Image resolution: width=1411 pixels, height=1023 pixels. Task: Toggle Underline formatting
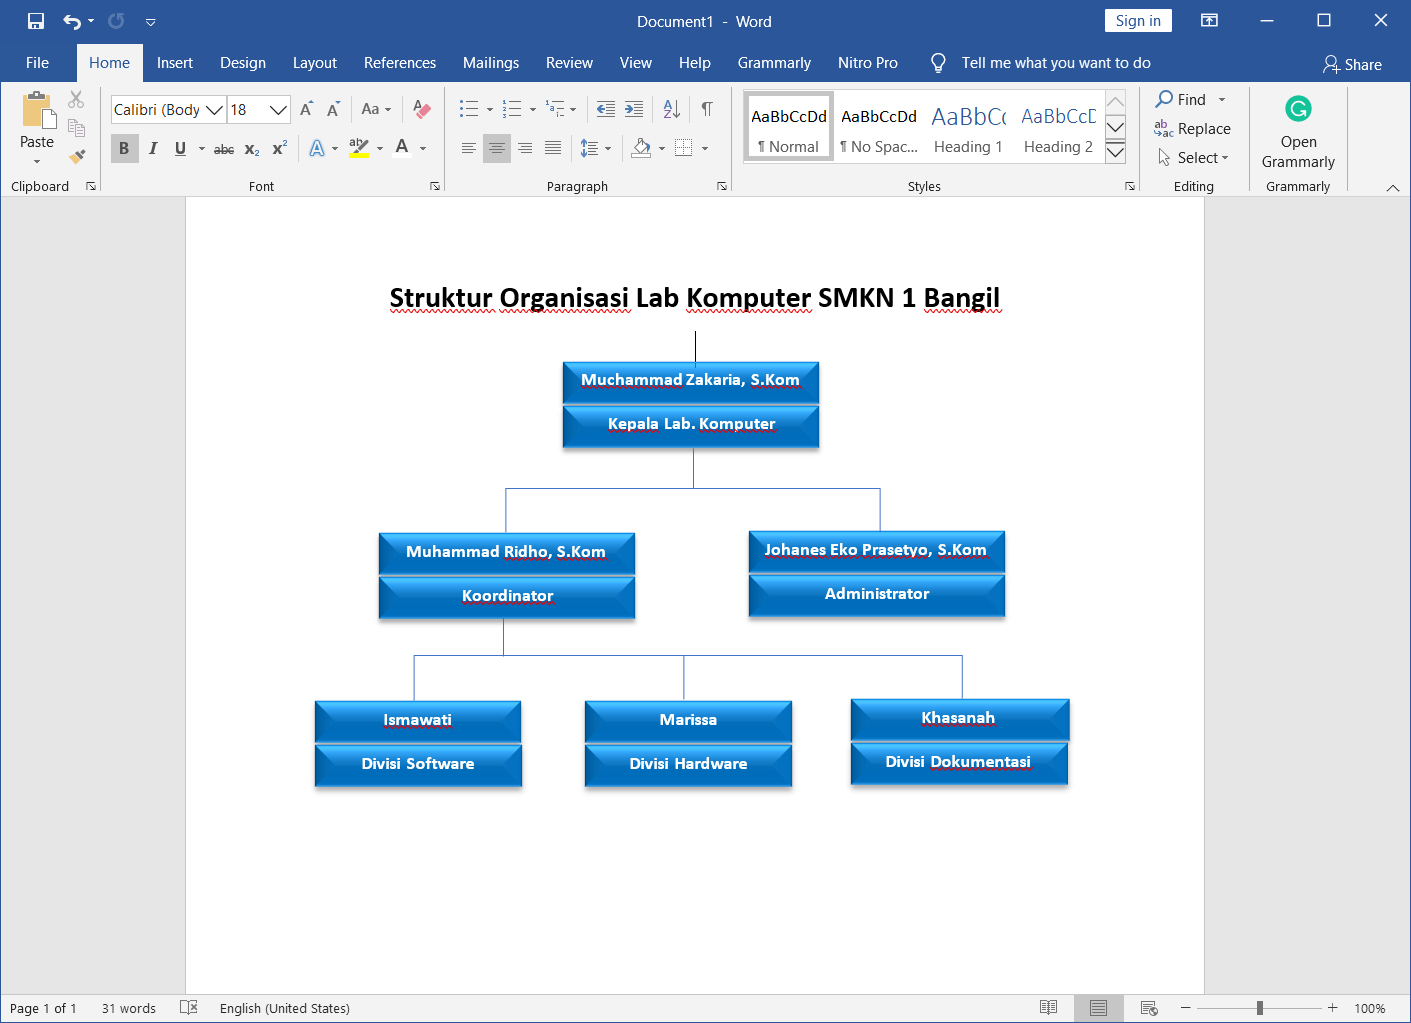pos(180,148)
